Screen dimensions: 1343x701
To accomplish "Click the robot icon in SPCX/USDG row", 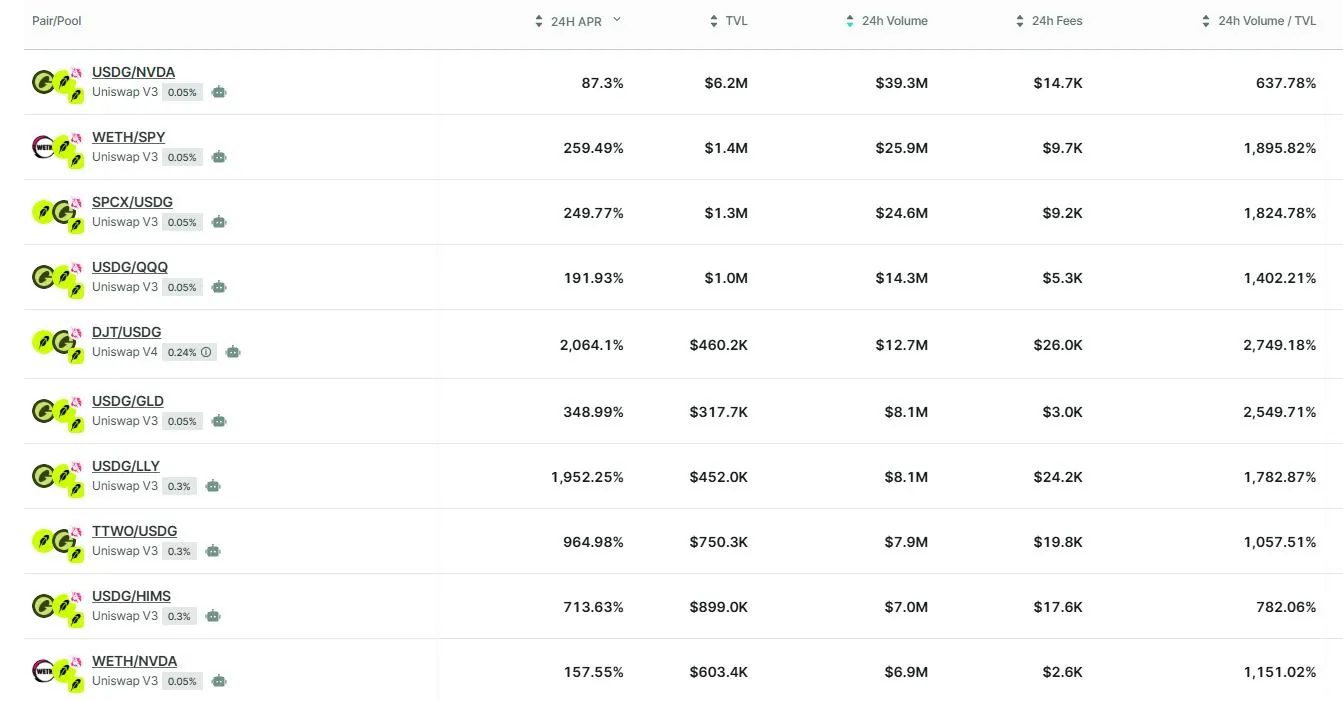I will click(219, 222).
